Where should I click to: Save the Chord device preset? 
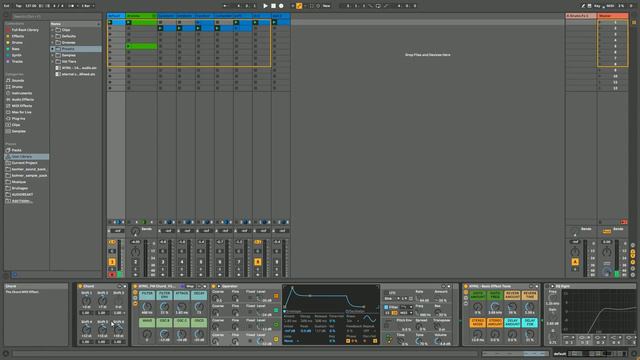(x=124, y=286)
